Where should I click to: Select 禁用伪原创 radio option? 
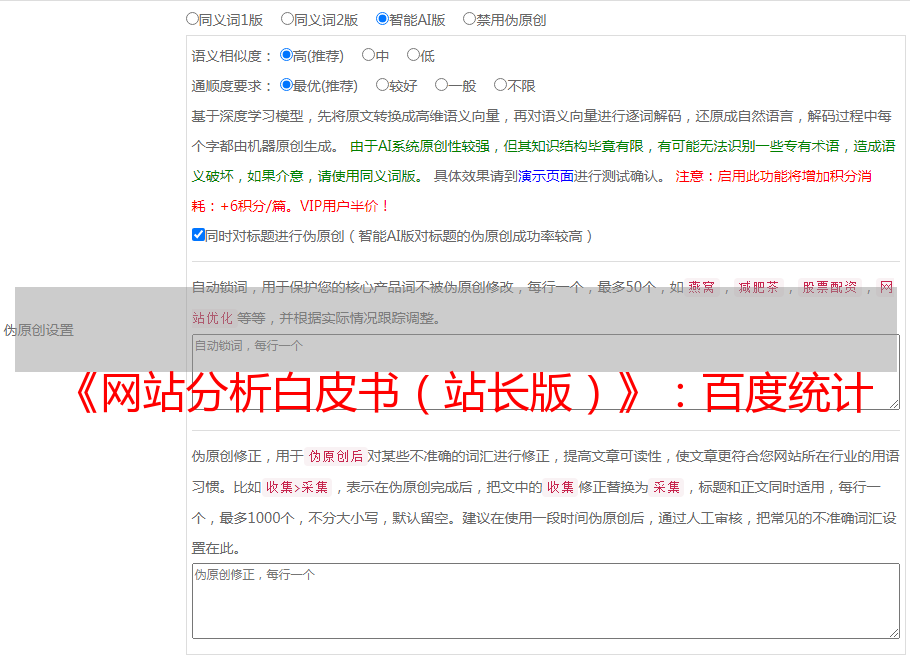tap(469, 19)
